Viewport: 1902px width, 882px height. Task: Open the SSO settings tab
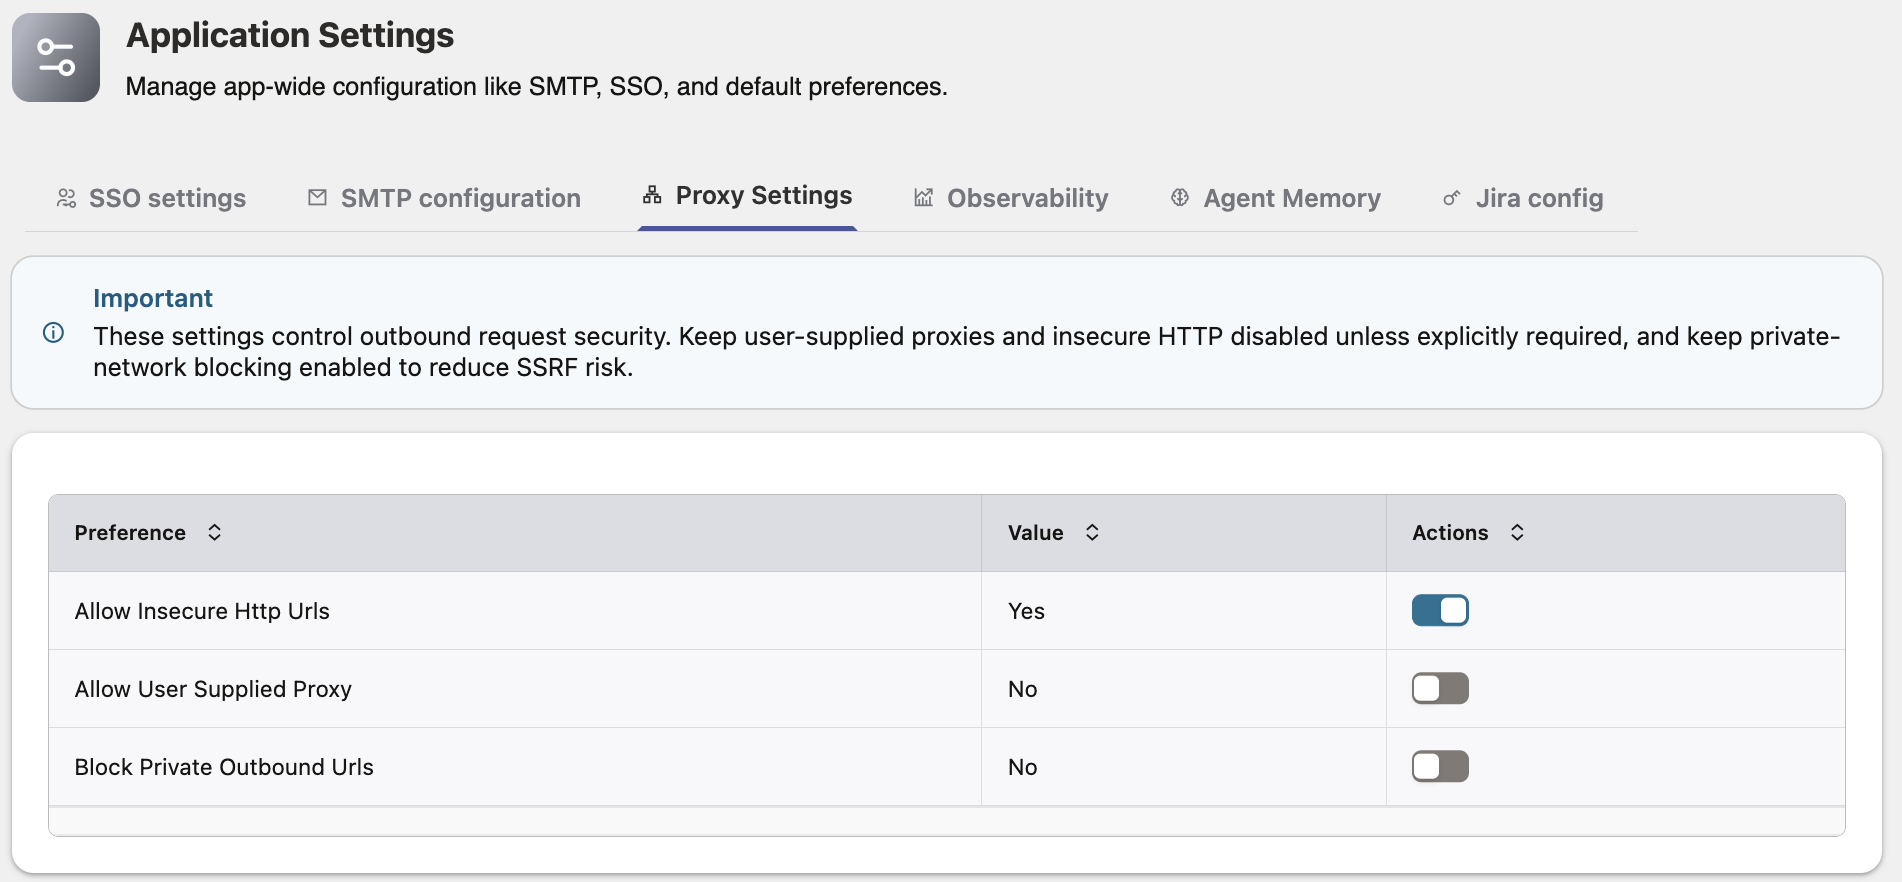[x=151, y=198]
